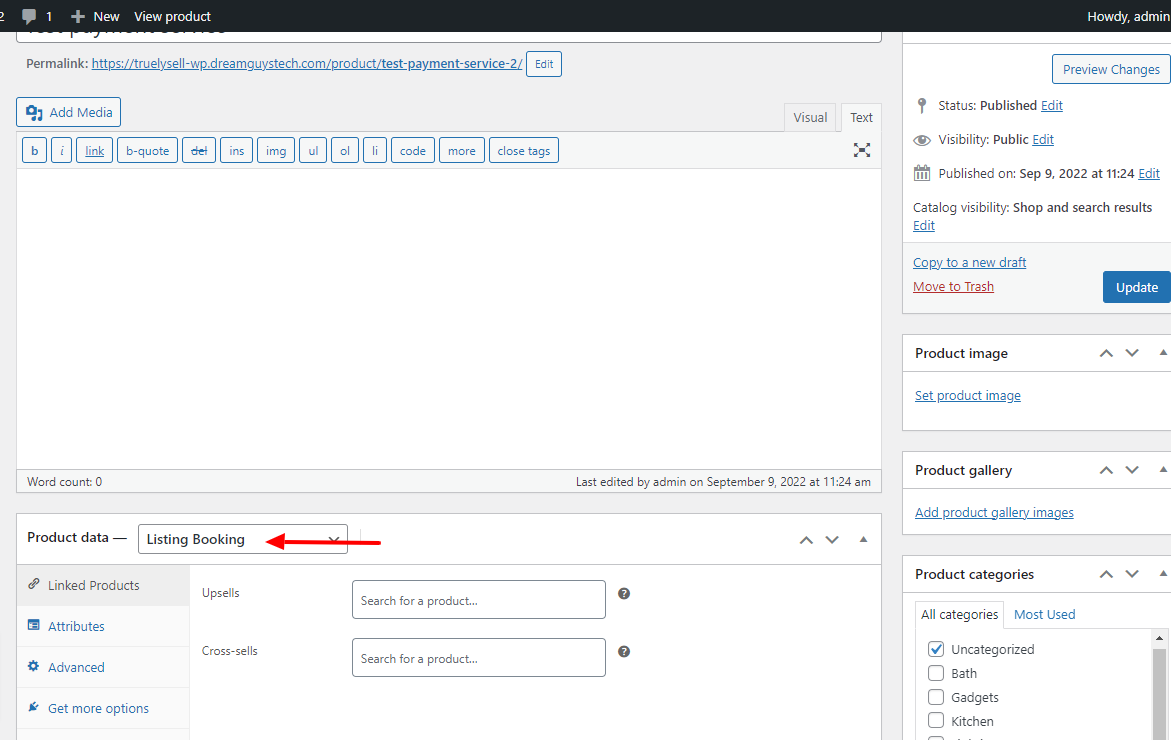Insert bold tag with b button
The width and height of the screenshot is (1171, 740).
[35, 151]
